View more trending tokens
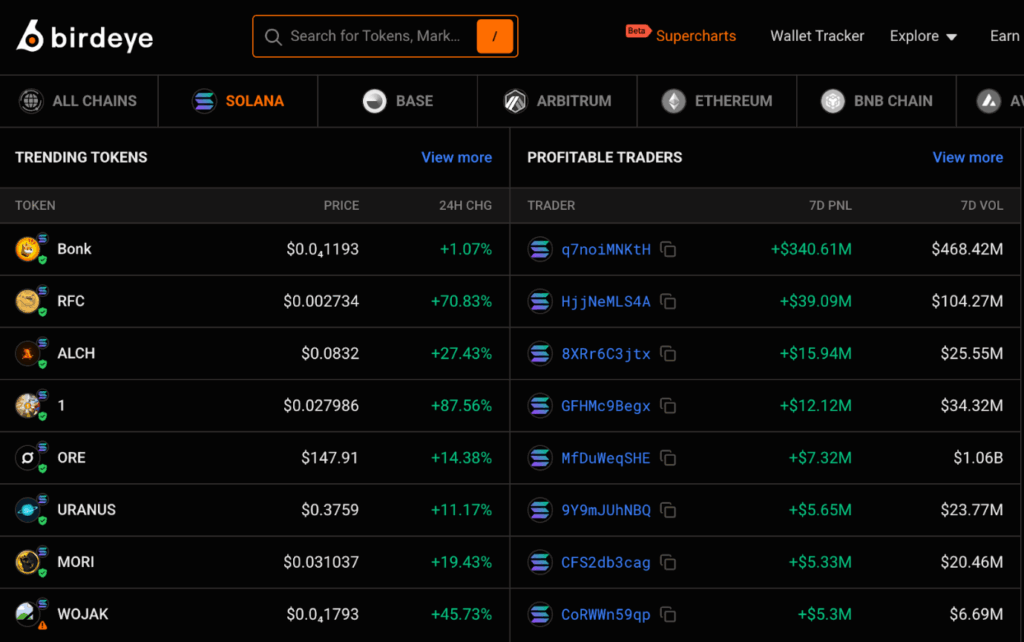 456,157
